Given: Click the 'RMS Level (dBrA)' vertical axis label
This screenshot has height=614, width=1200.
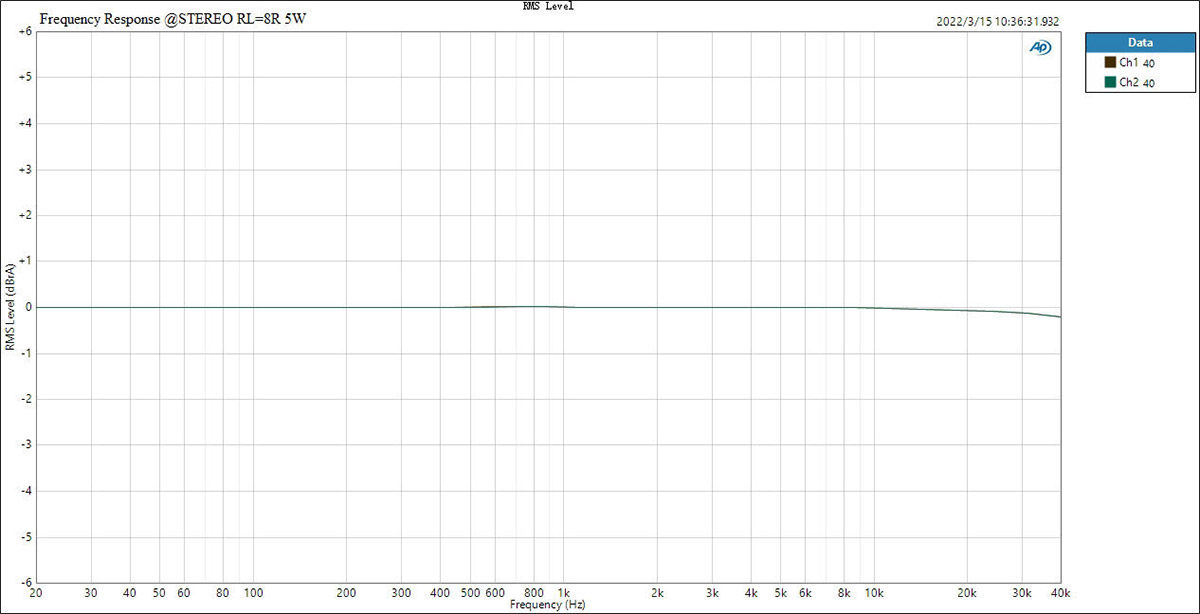Looking at the screenshot, I should [x=10, y=307].
